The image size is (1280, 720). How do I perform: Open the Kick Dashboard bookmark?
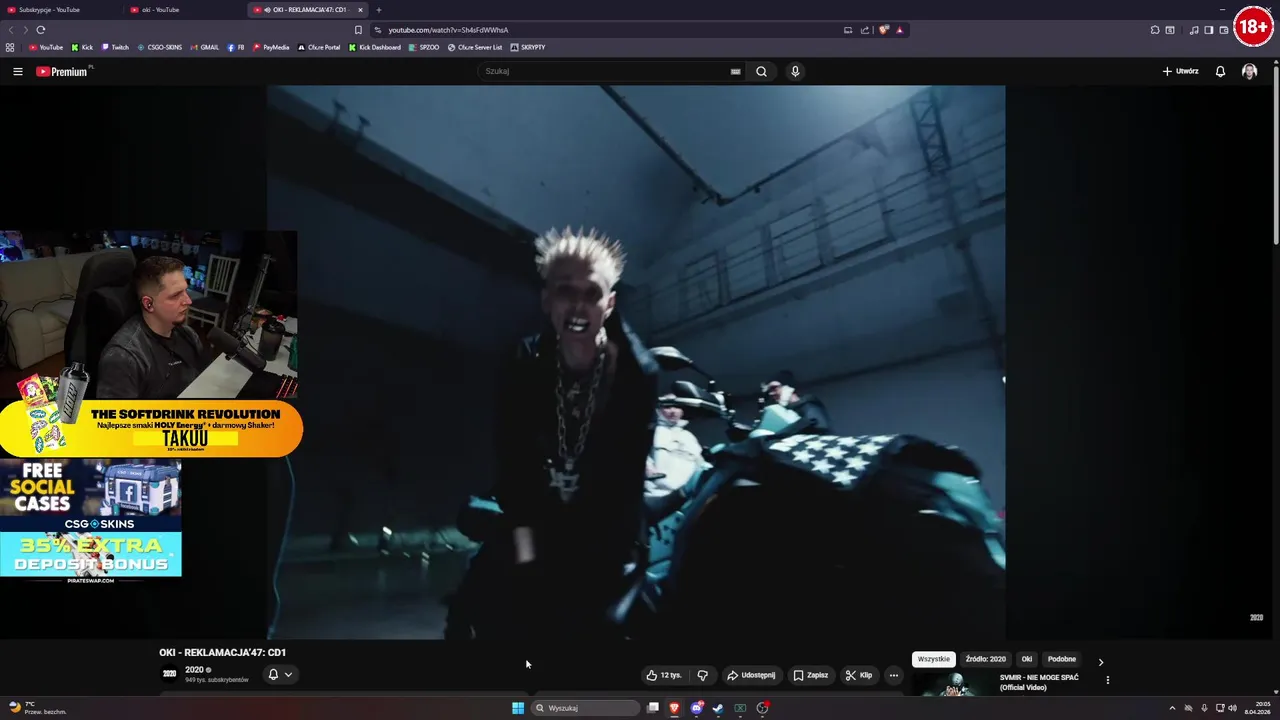pyautogui.click(x=375, y=47)
